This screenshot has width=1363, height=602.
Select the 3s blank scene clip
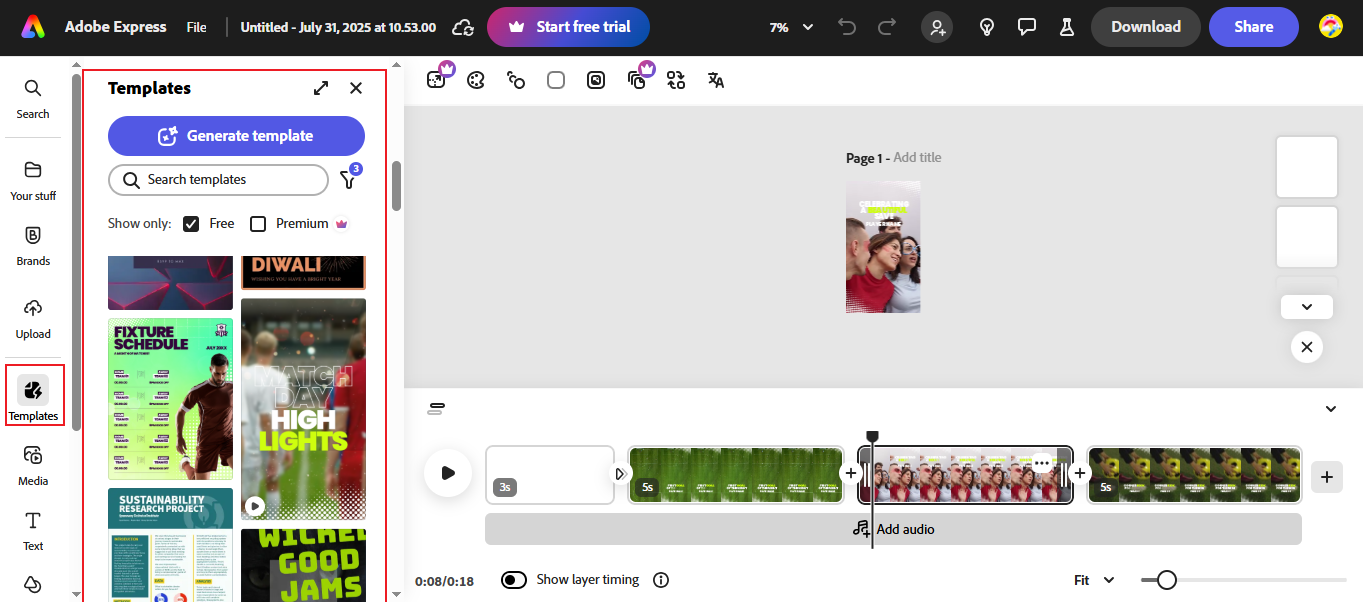550,475
